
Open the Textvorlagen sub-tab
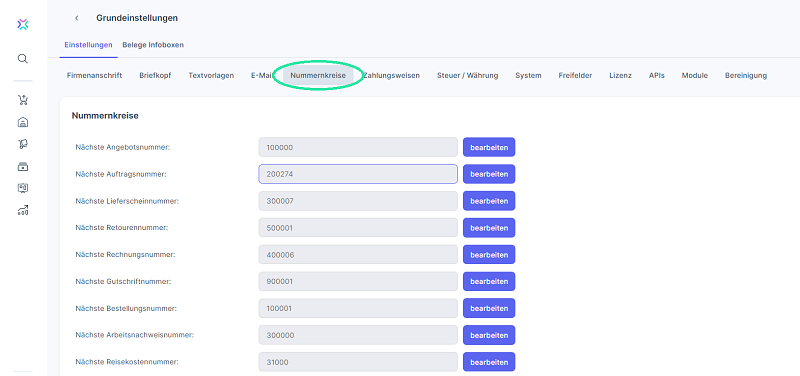211,76
